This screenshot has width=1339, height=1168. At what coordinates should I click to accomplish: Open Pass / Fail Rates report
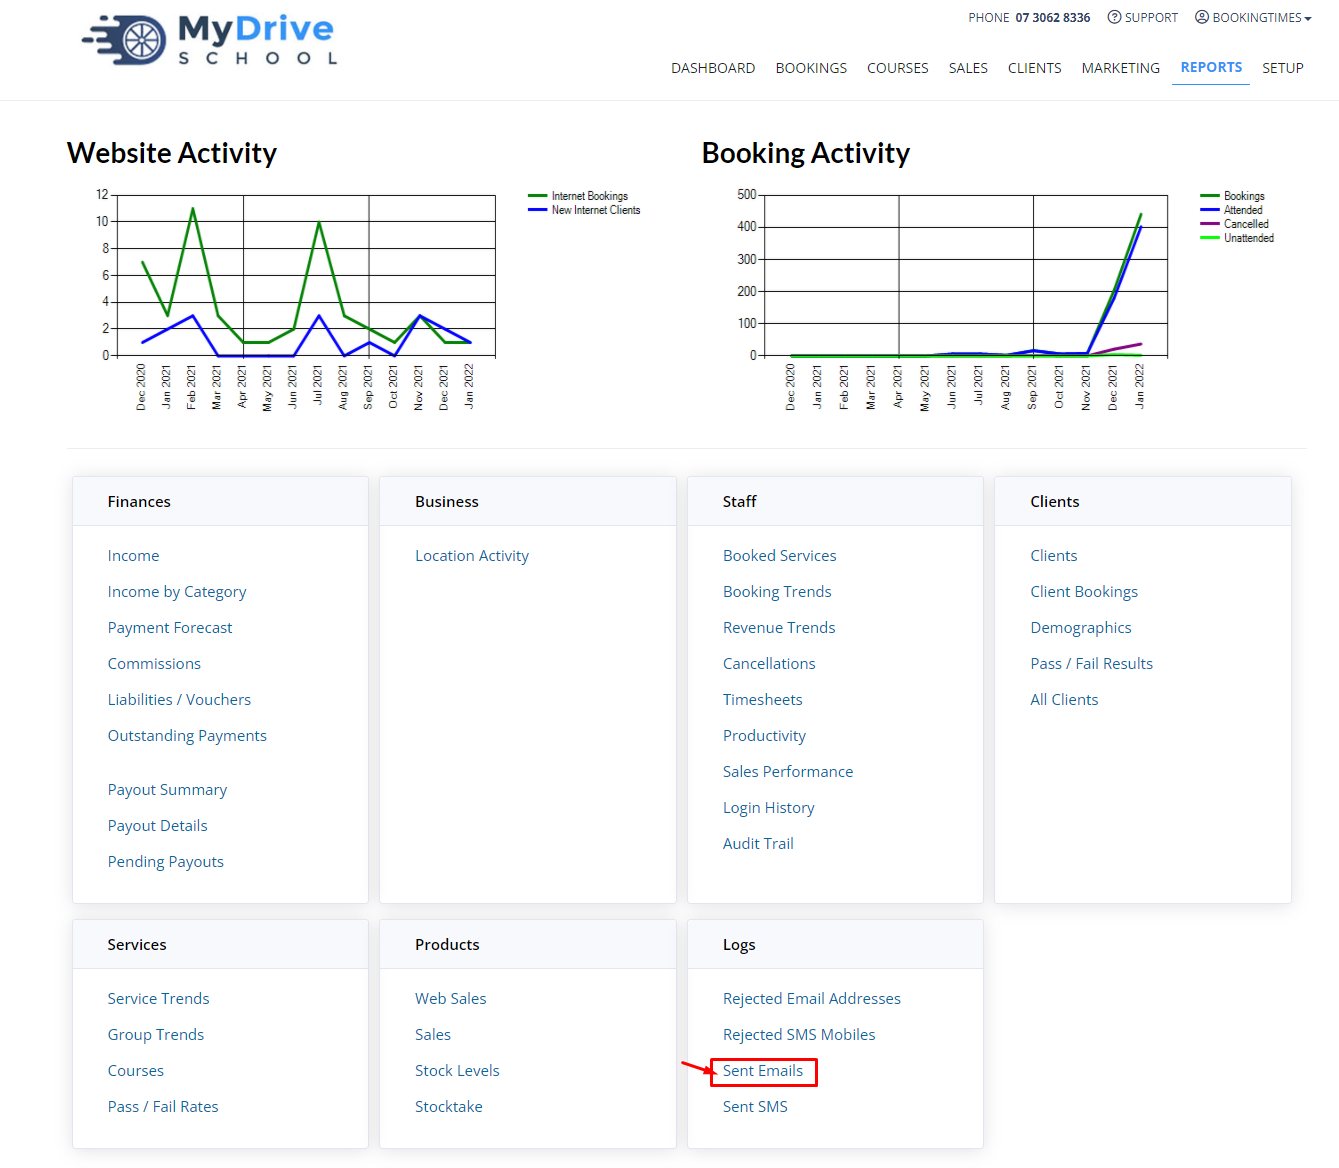pos(163,1106)
